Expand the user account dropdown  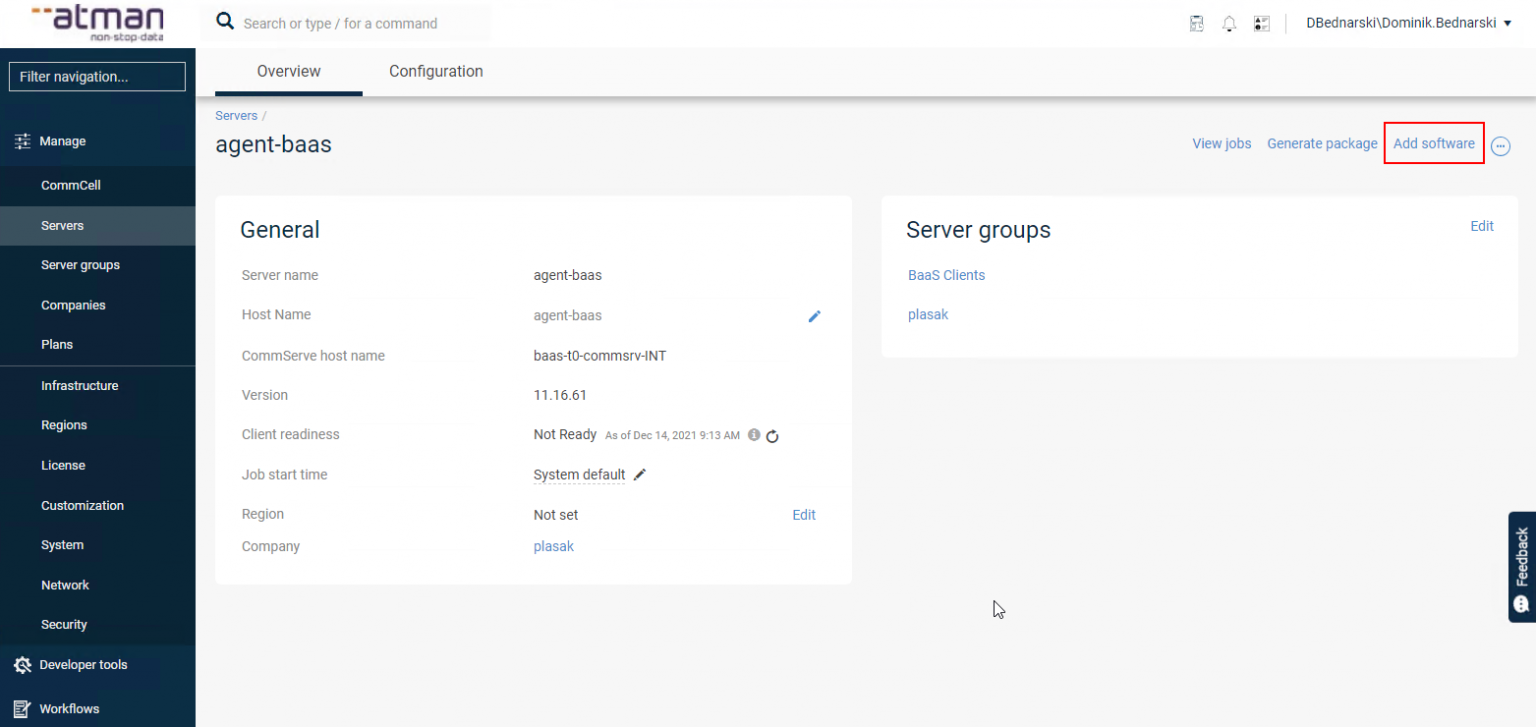[x=1408, y=23]
